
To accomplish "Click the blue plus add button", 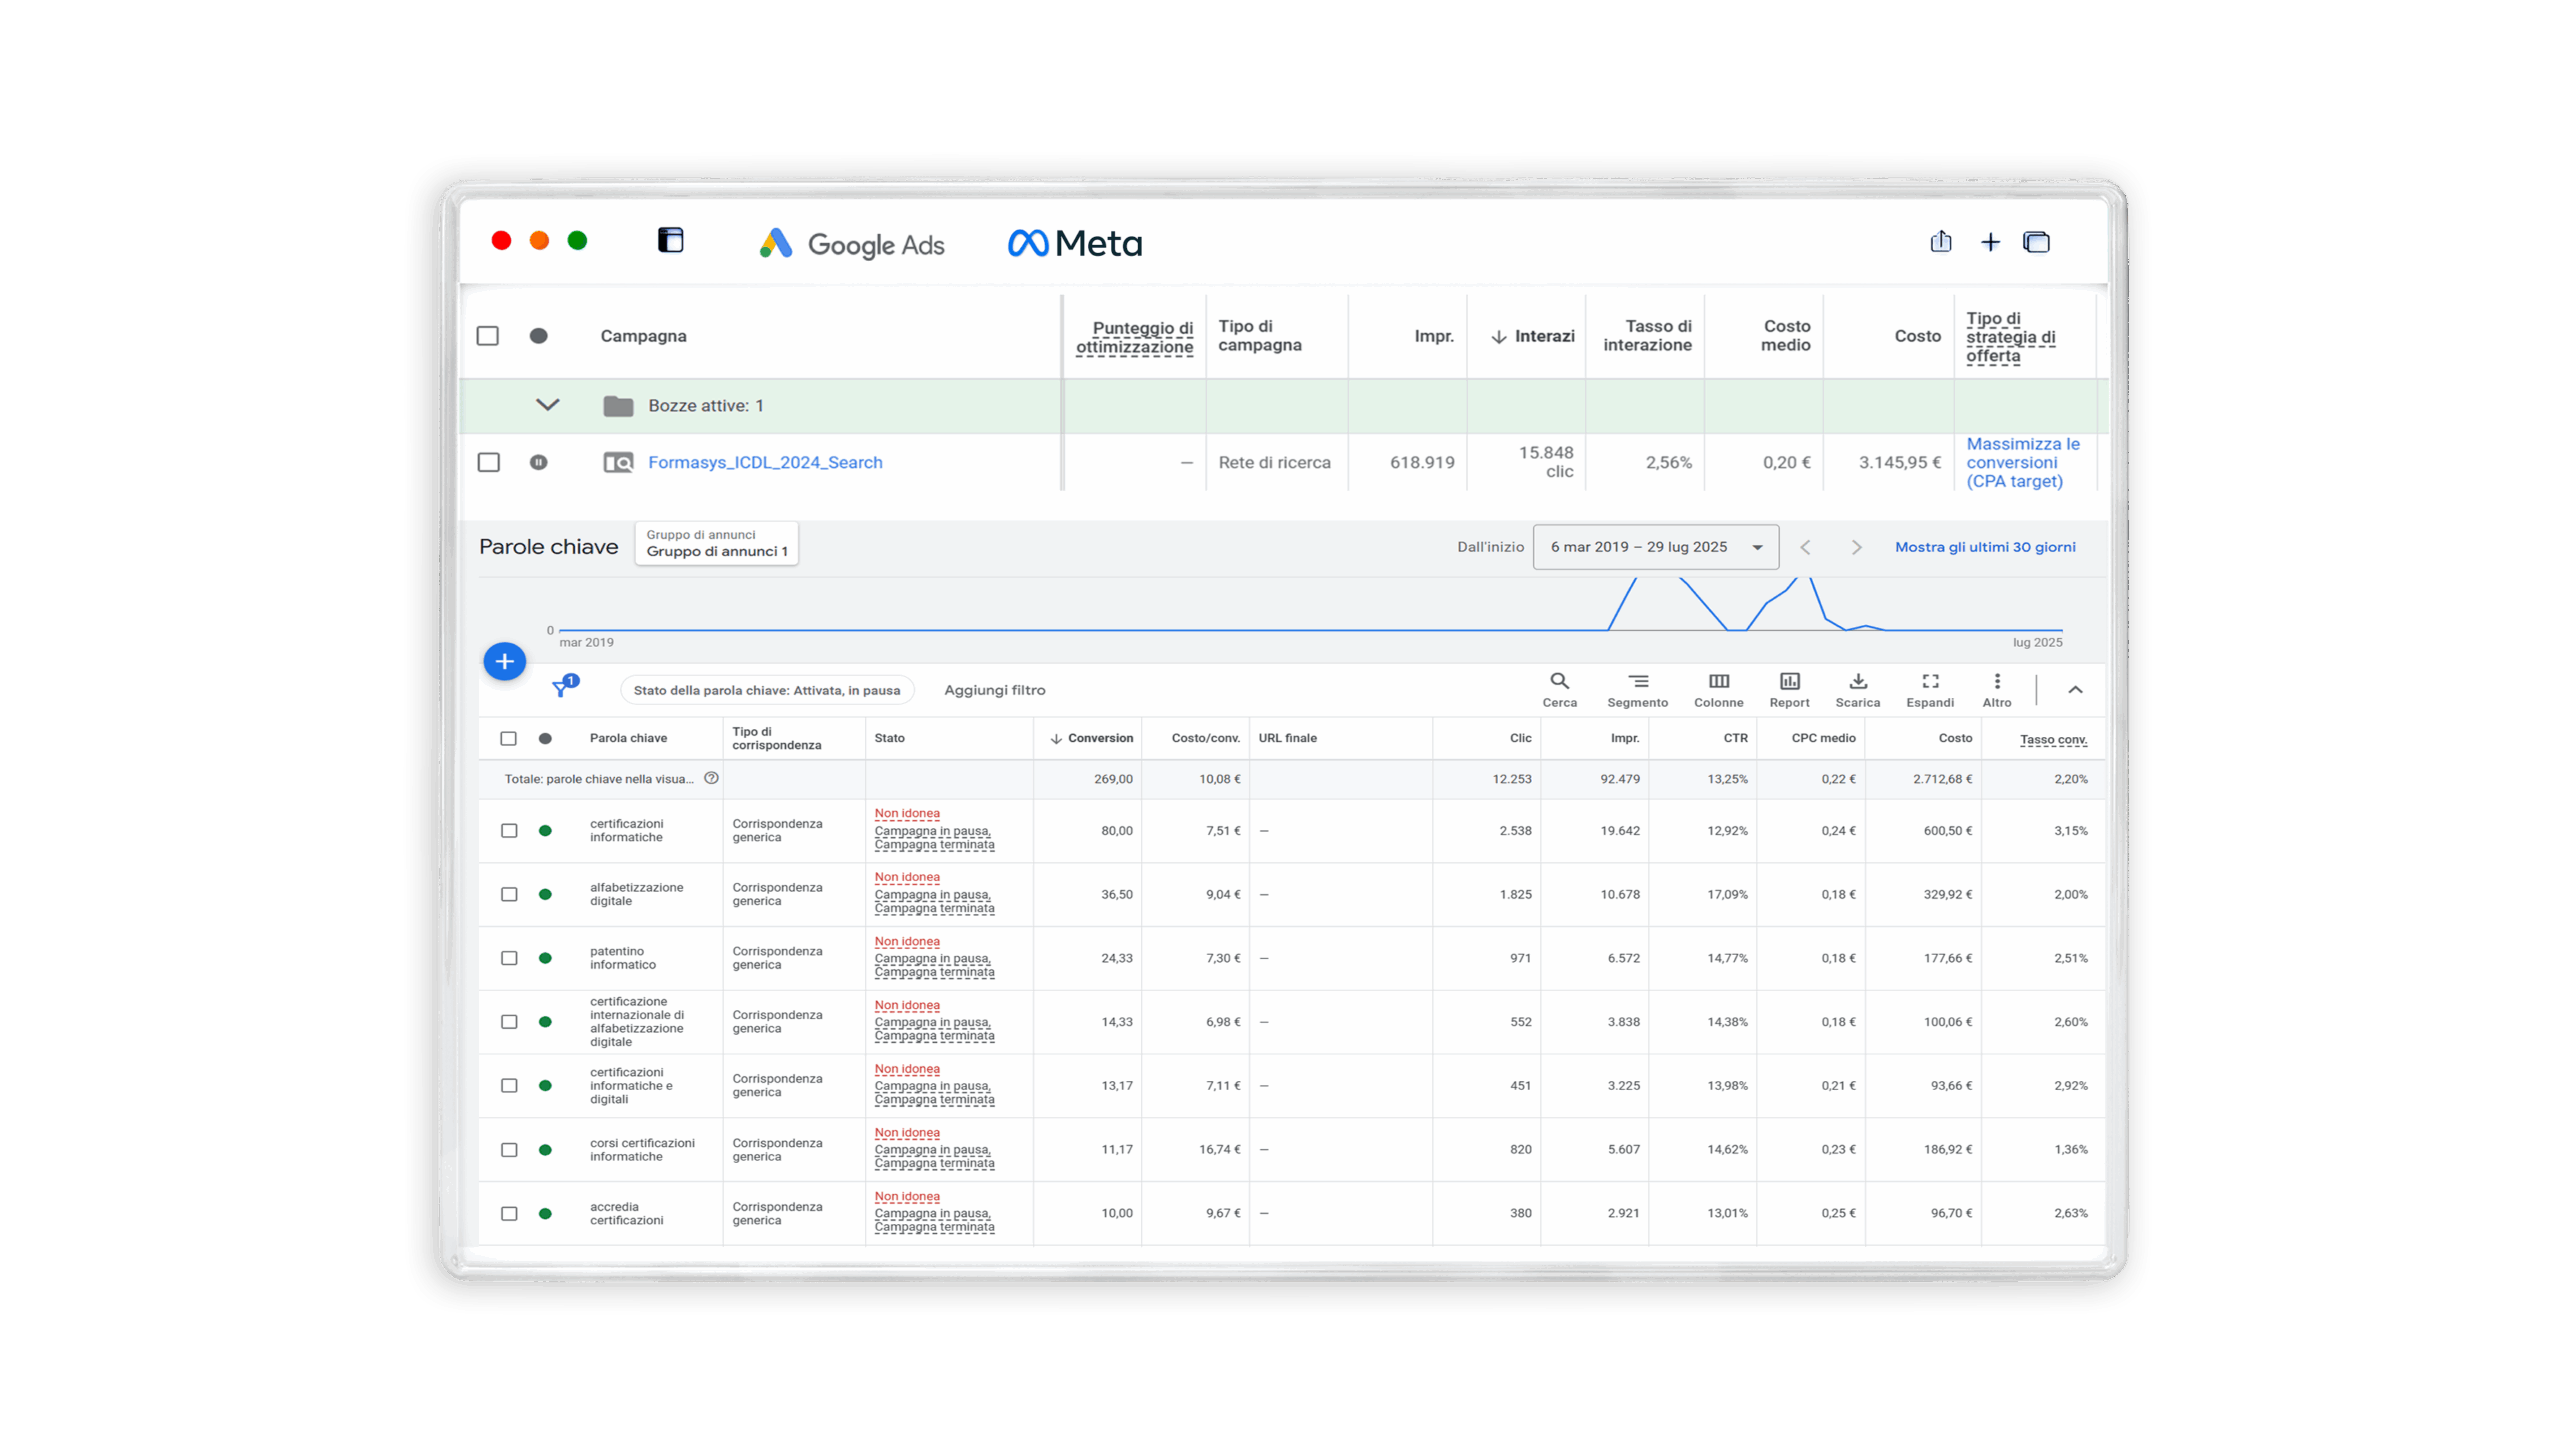I will point(504,661).
